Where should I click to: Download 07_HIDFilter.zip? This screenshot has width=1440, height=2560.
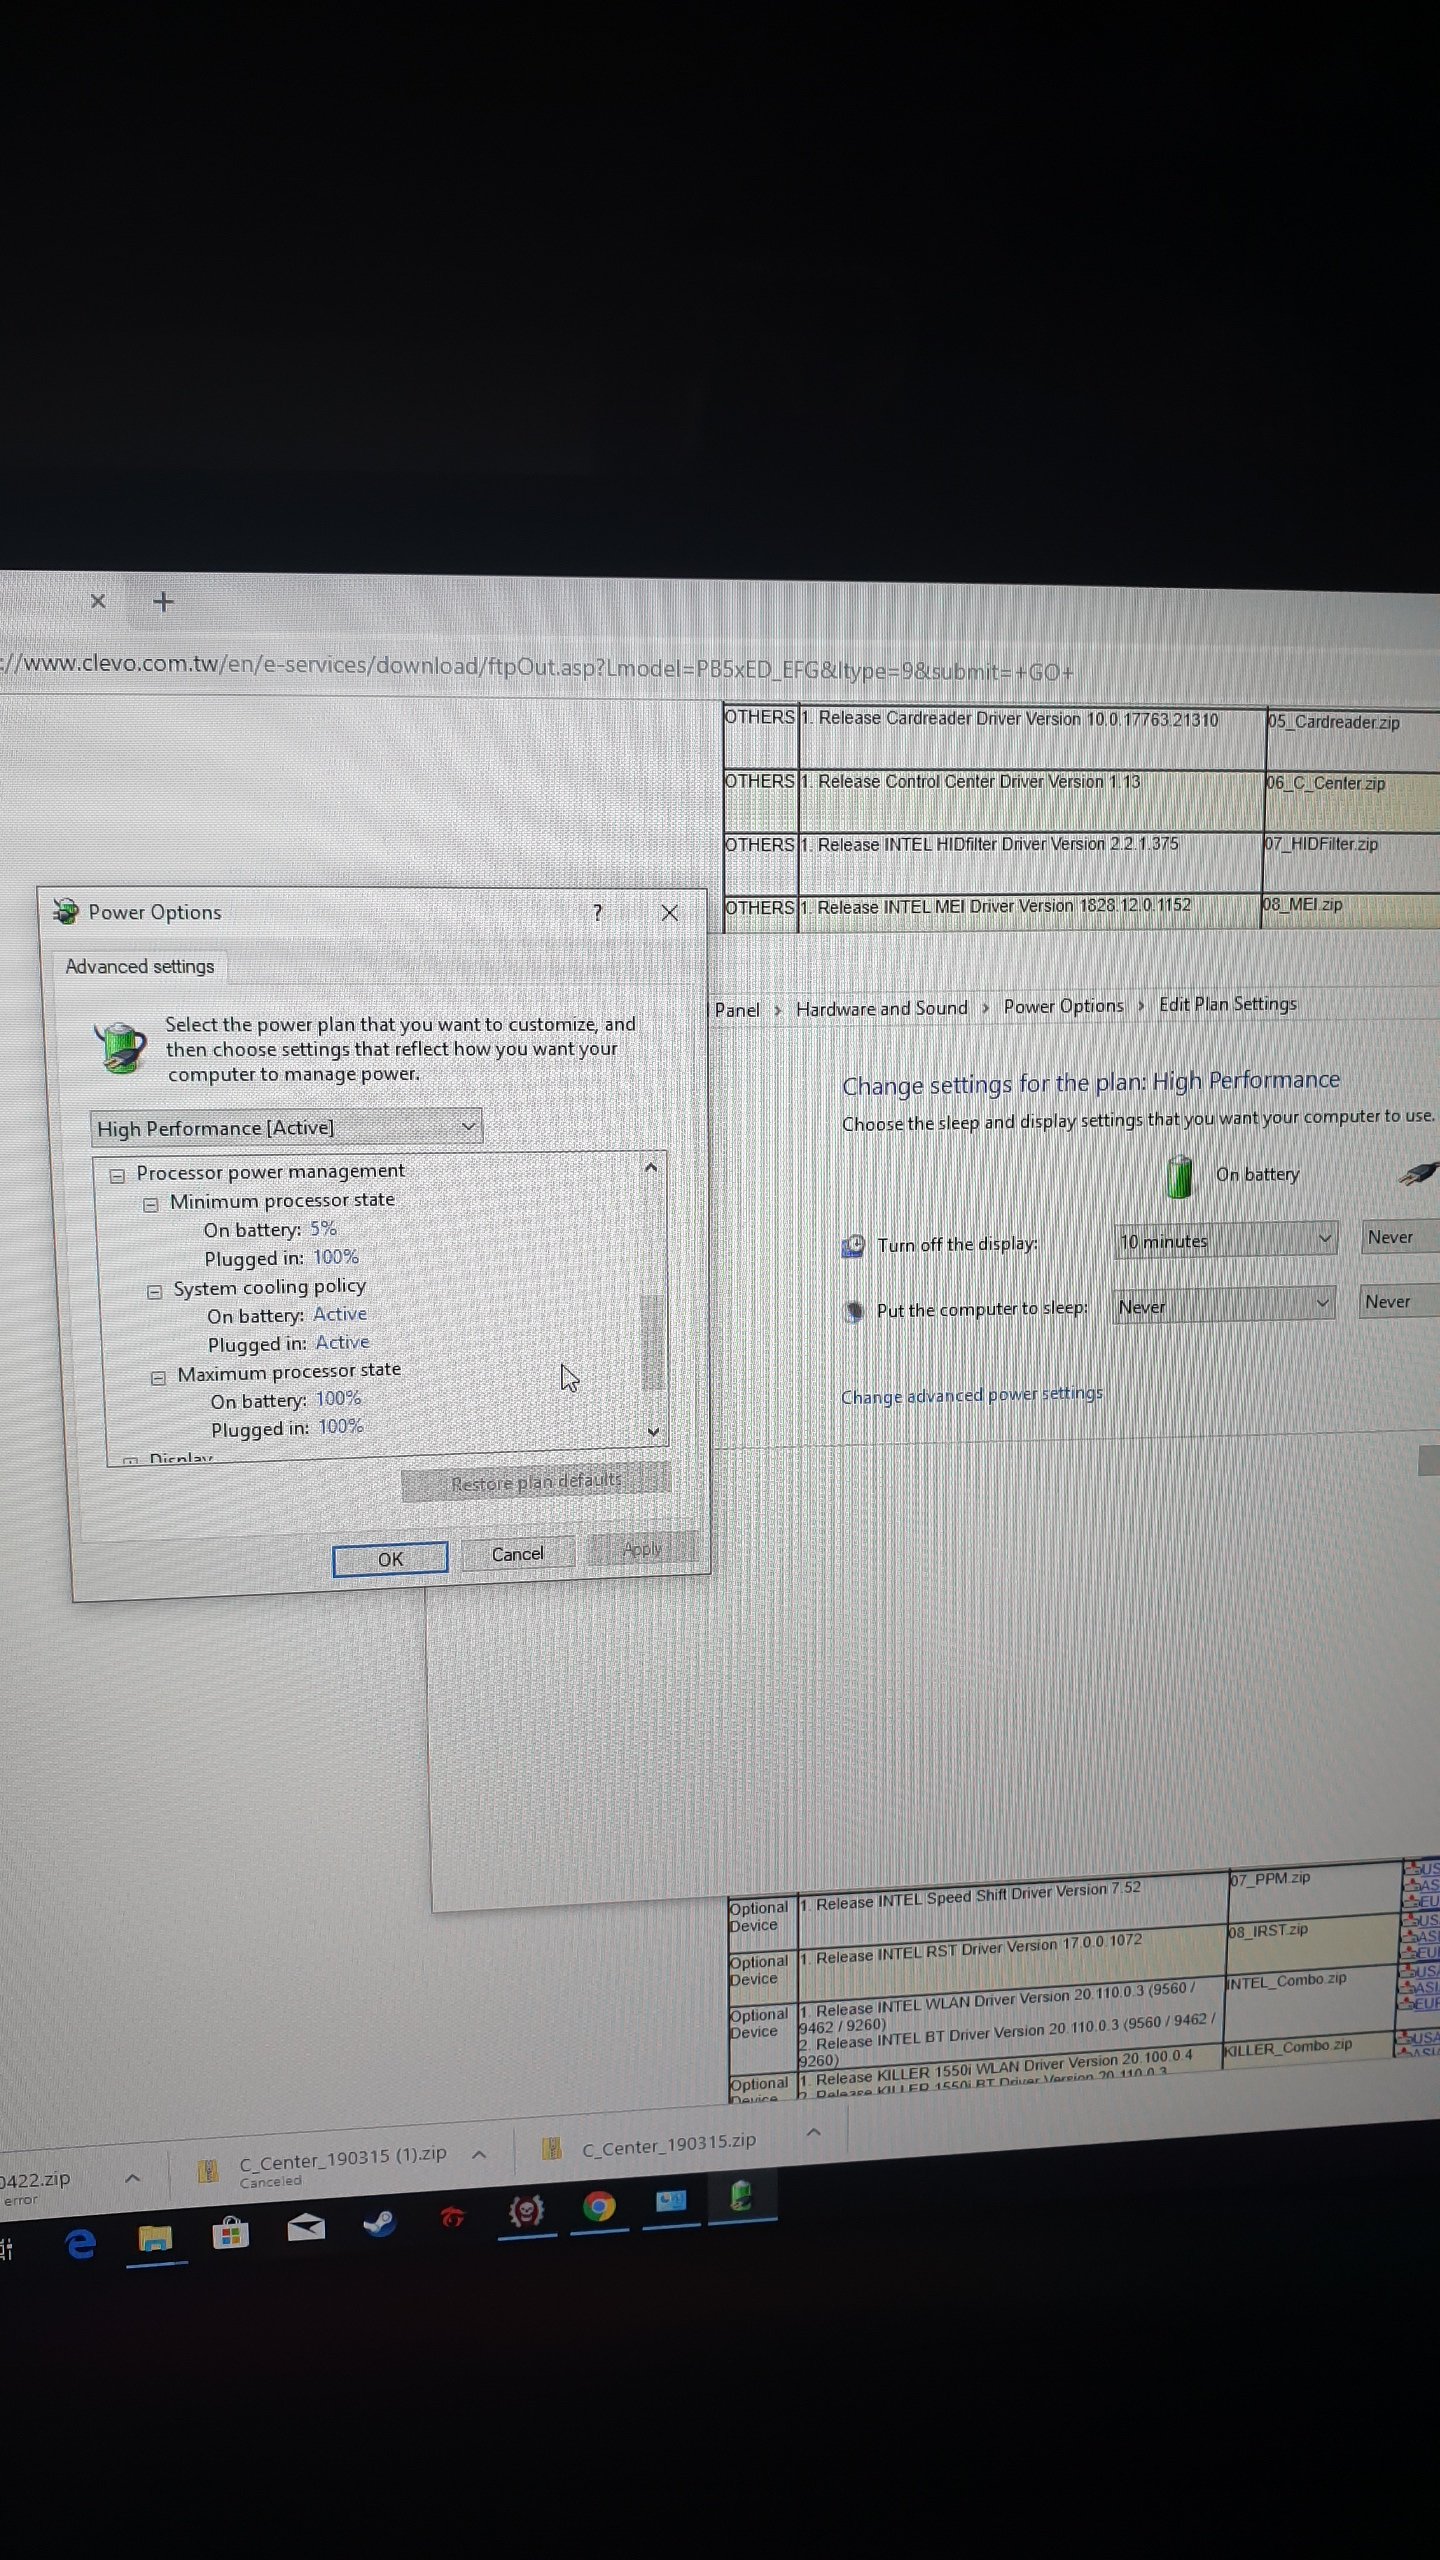[x=1321, y=844]
